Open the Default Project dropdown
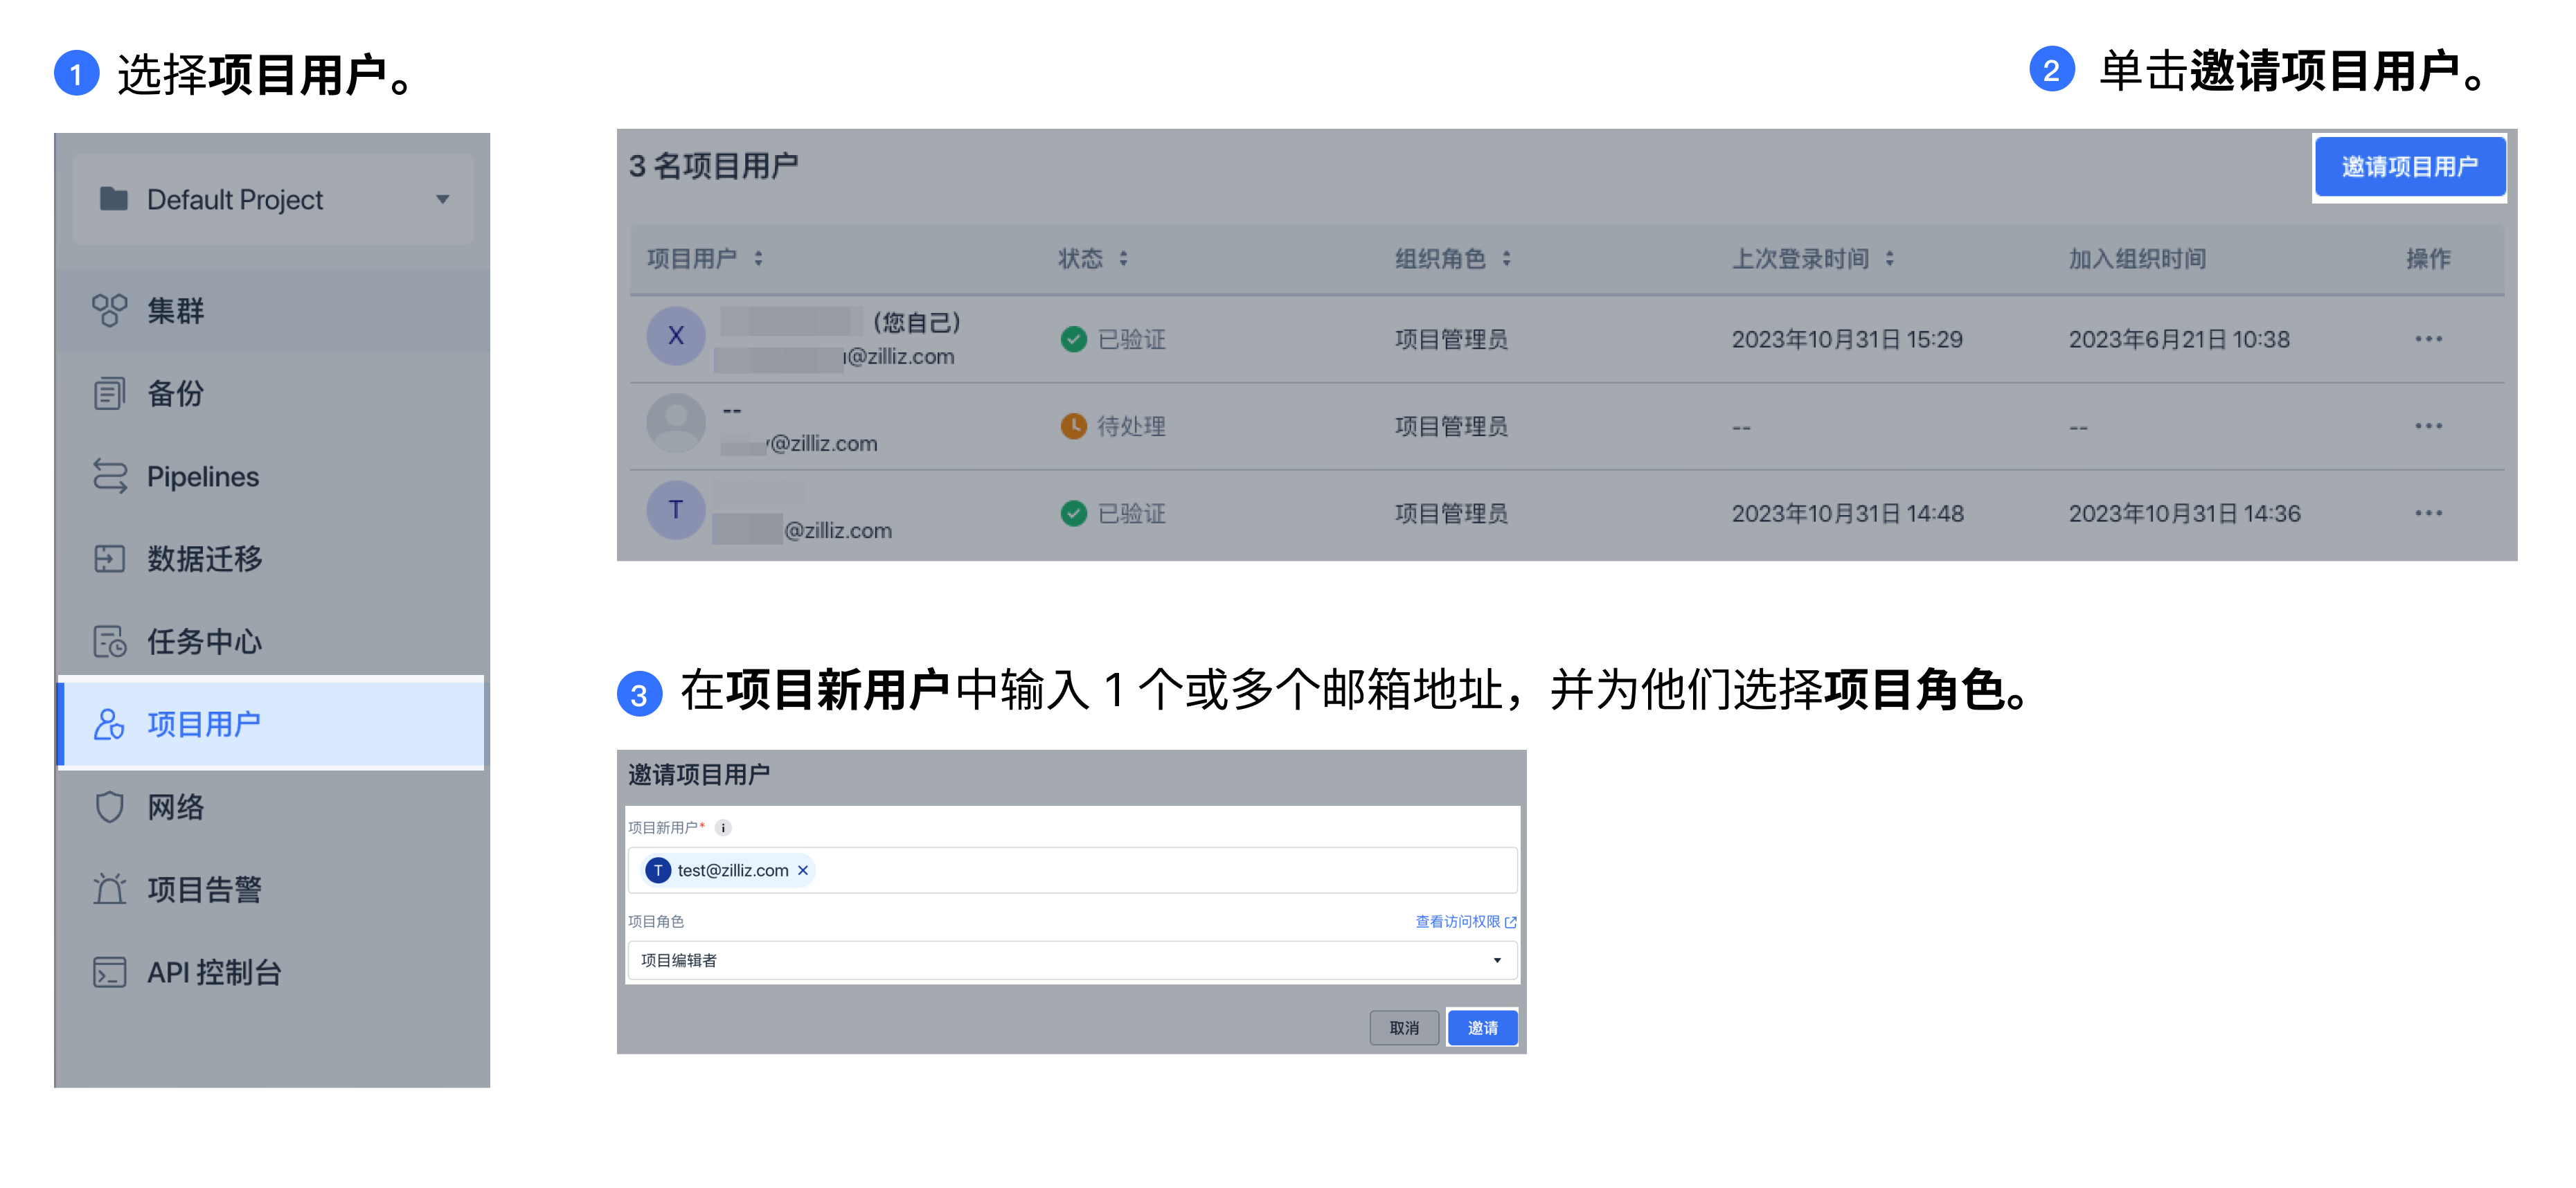This screenshot has height=1188, width=2576. pyautogui.click(x=272, y=200)
